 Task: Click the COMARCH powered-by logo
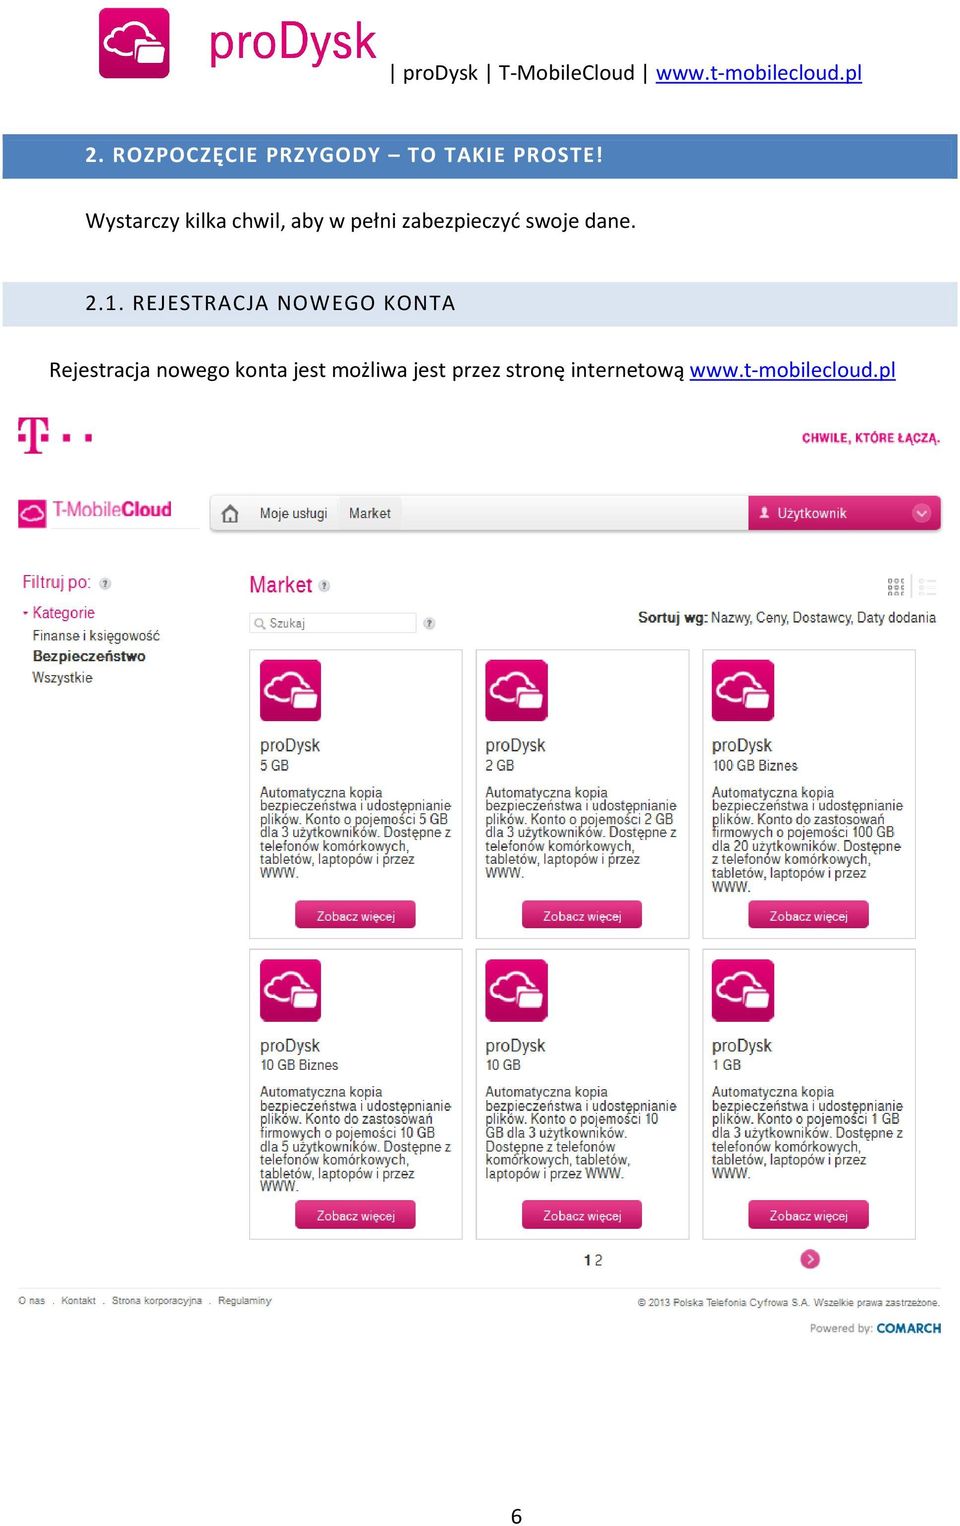click(908, 1328)
